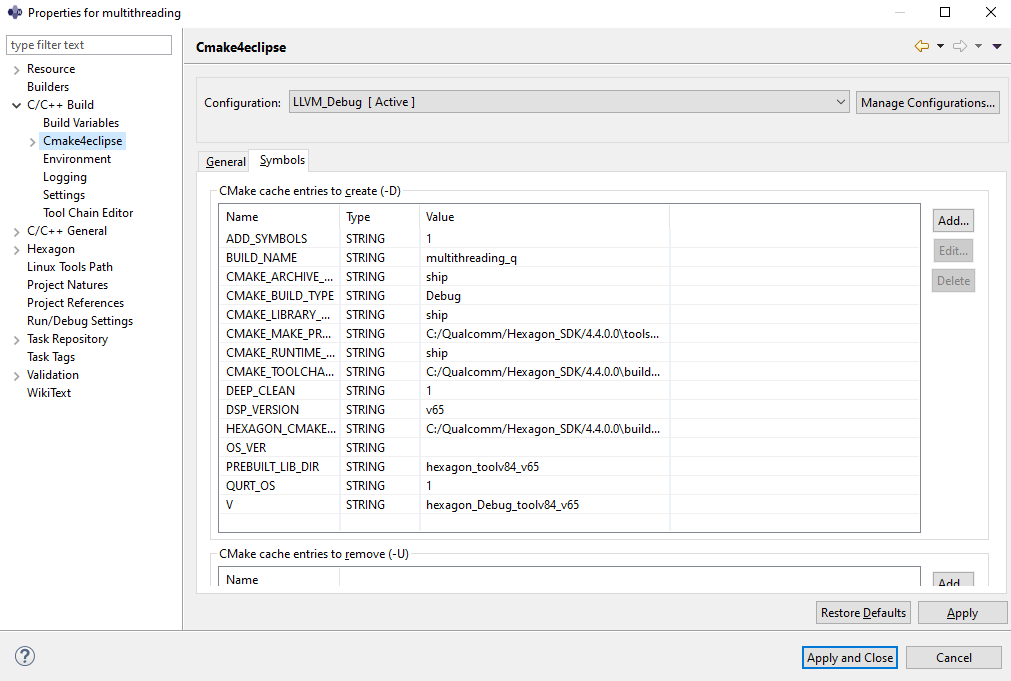
Task: Select Build Variables in the tree
Action: coord(81,123)
